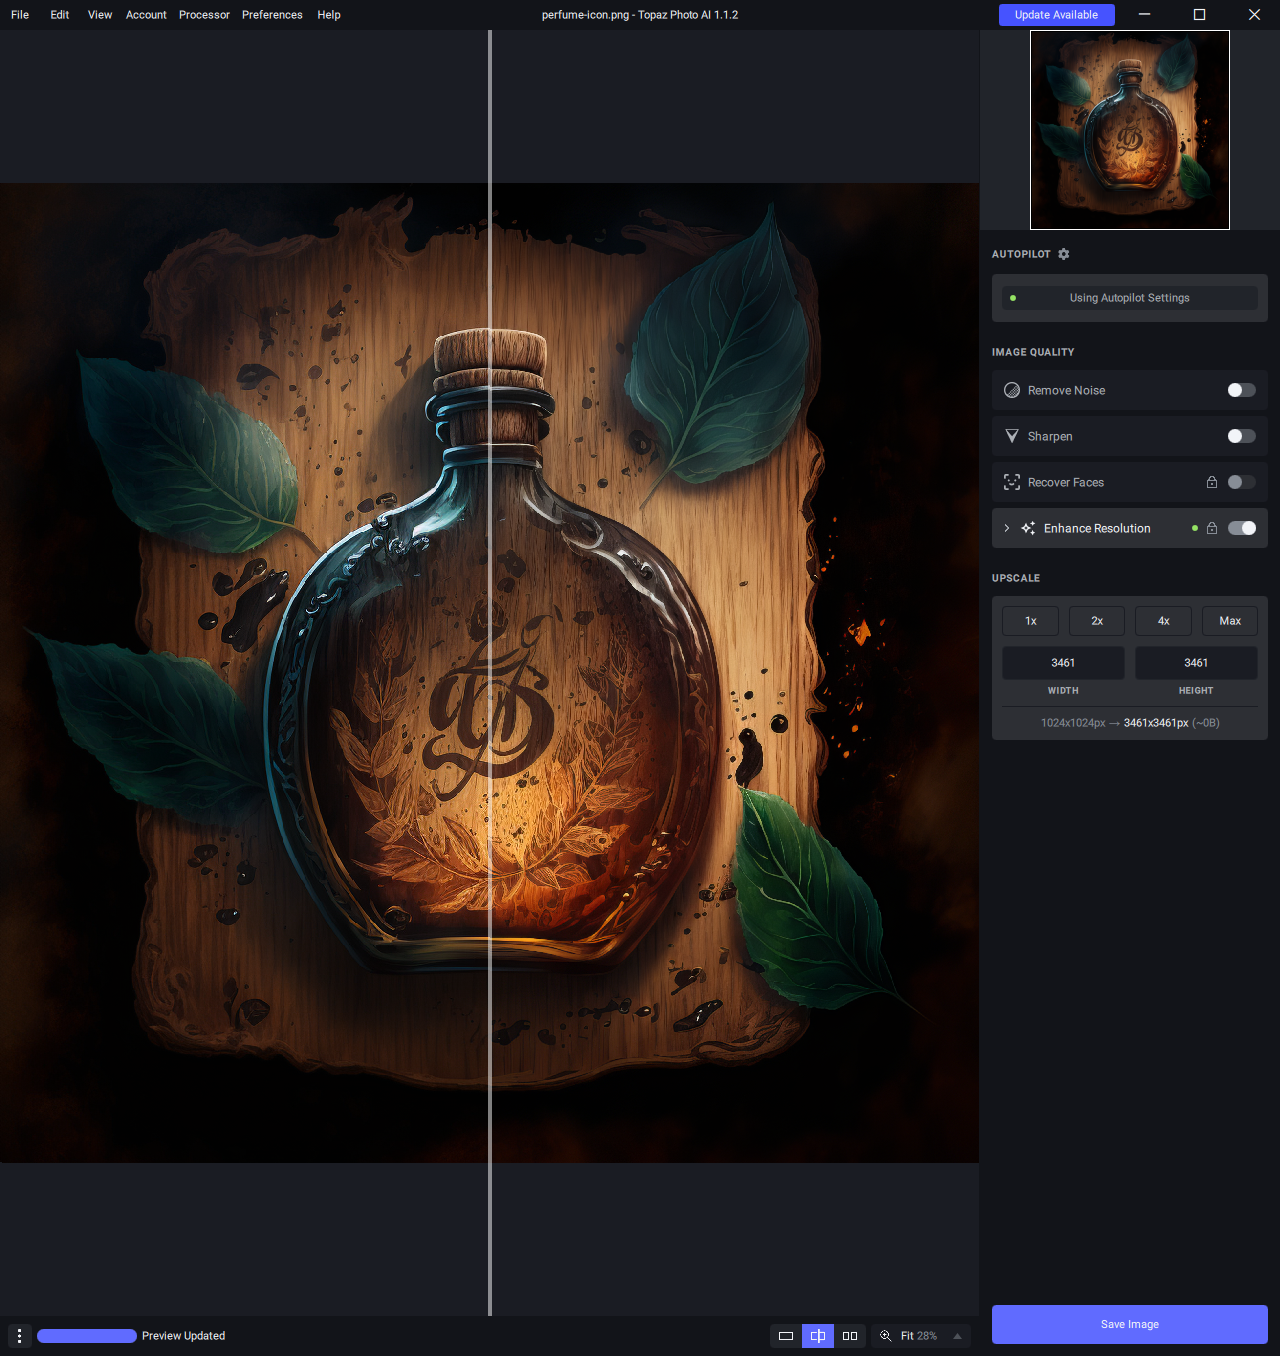Open the Processor menu
This screenshot has width=1280, height=1356.
[204, 15]
